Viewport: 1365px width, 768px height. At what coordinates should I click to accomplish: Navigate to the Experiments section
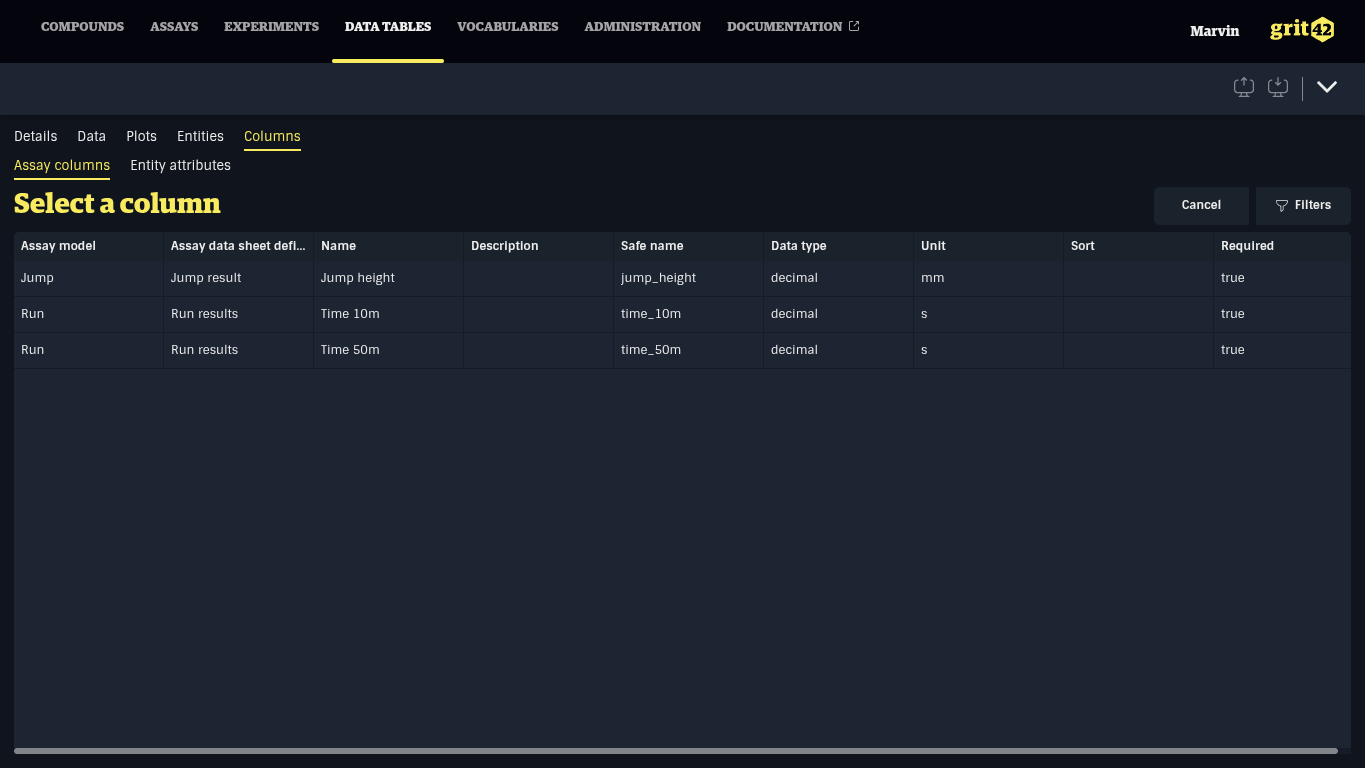[x=271, y=27]
